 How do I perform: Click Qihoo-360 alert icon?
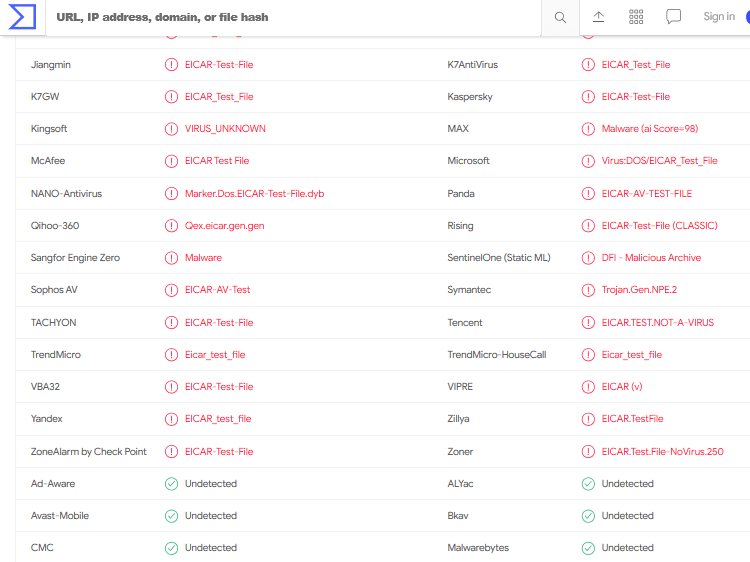pyautogui.click(x=171, y=226)
